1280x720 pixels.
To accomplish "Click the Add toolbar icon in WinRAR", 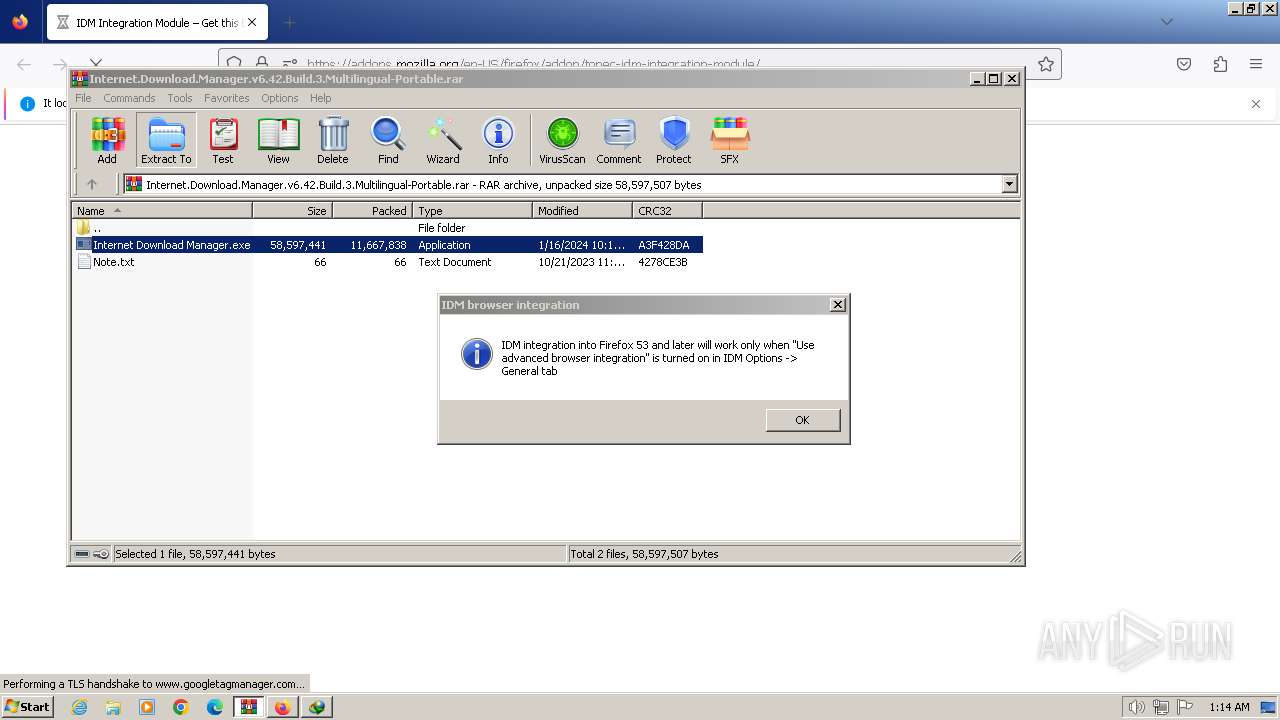I will [107, 140].
